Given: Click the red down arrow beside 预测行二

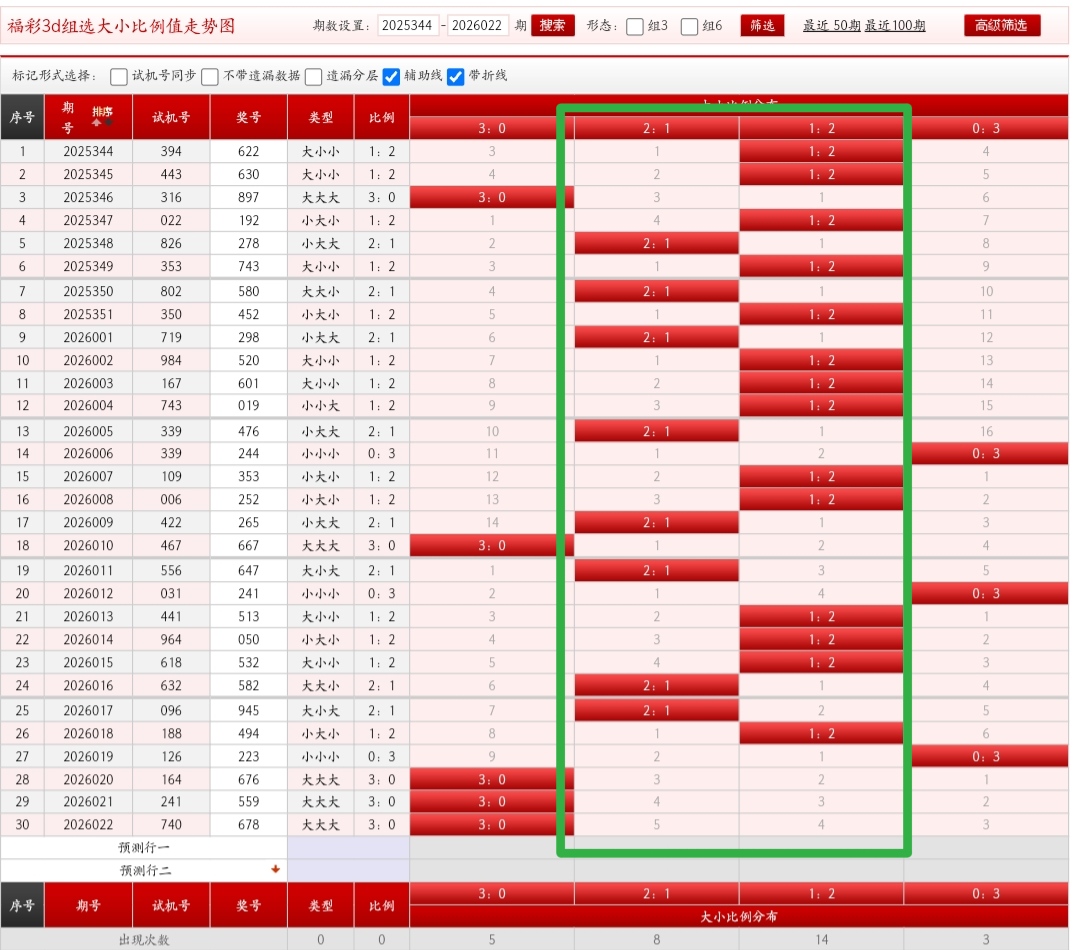Looking at the screenshot, I should coord(276,869).
